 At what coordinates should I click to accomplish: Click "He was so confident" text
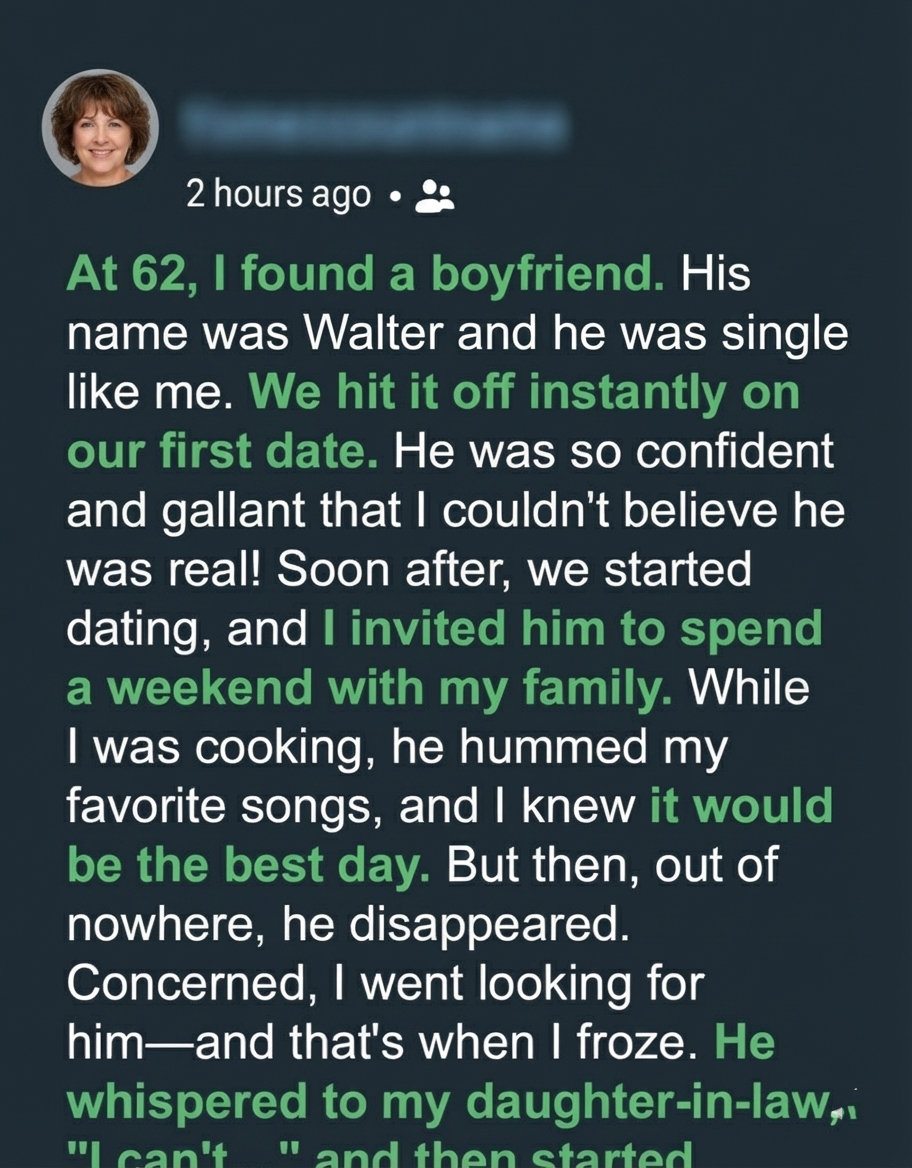point(614,452)
